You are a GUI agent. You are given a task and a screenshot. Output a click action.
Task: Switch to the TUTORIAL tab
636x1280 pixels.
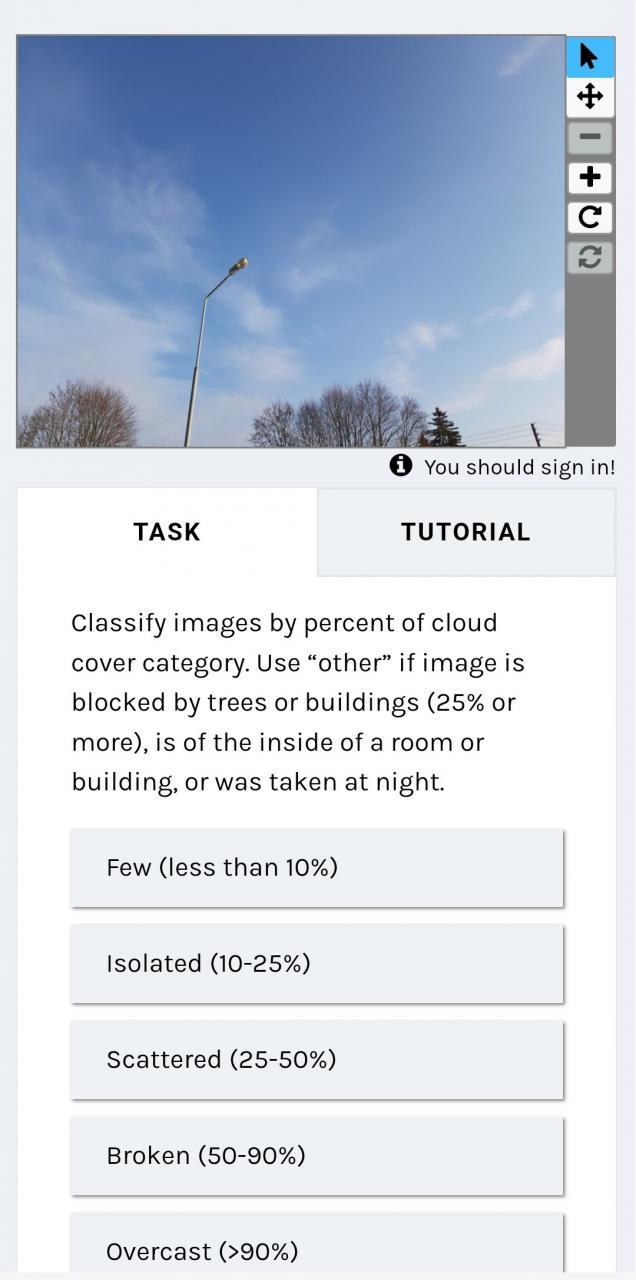(466, 532)
